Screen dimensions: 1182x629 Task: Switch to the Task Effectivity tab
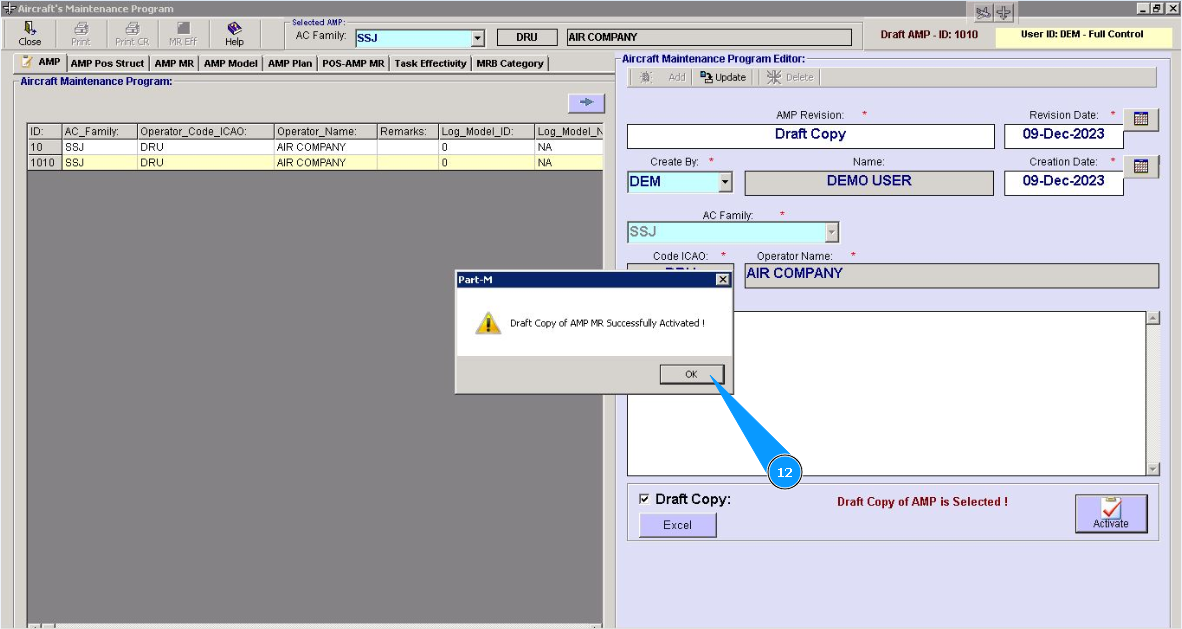pos(430,63)
